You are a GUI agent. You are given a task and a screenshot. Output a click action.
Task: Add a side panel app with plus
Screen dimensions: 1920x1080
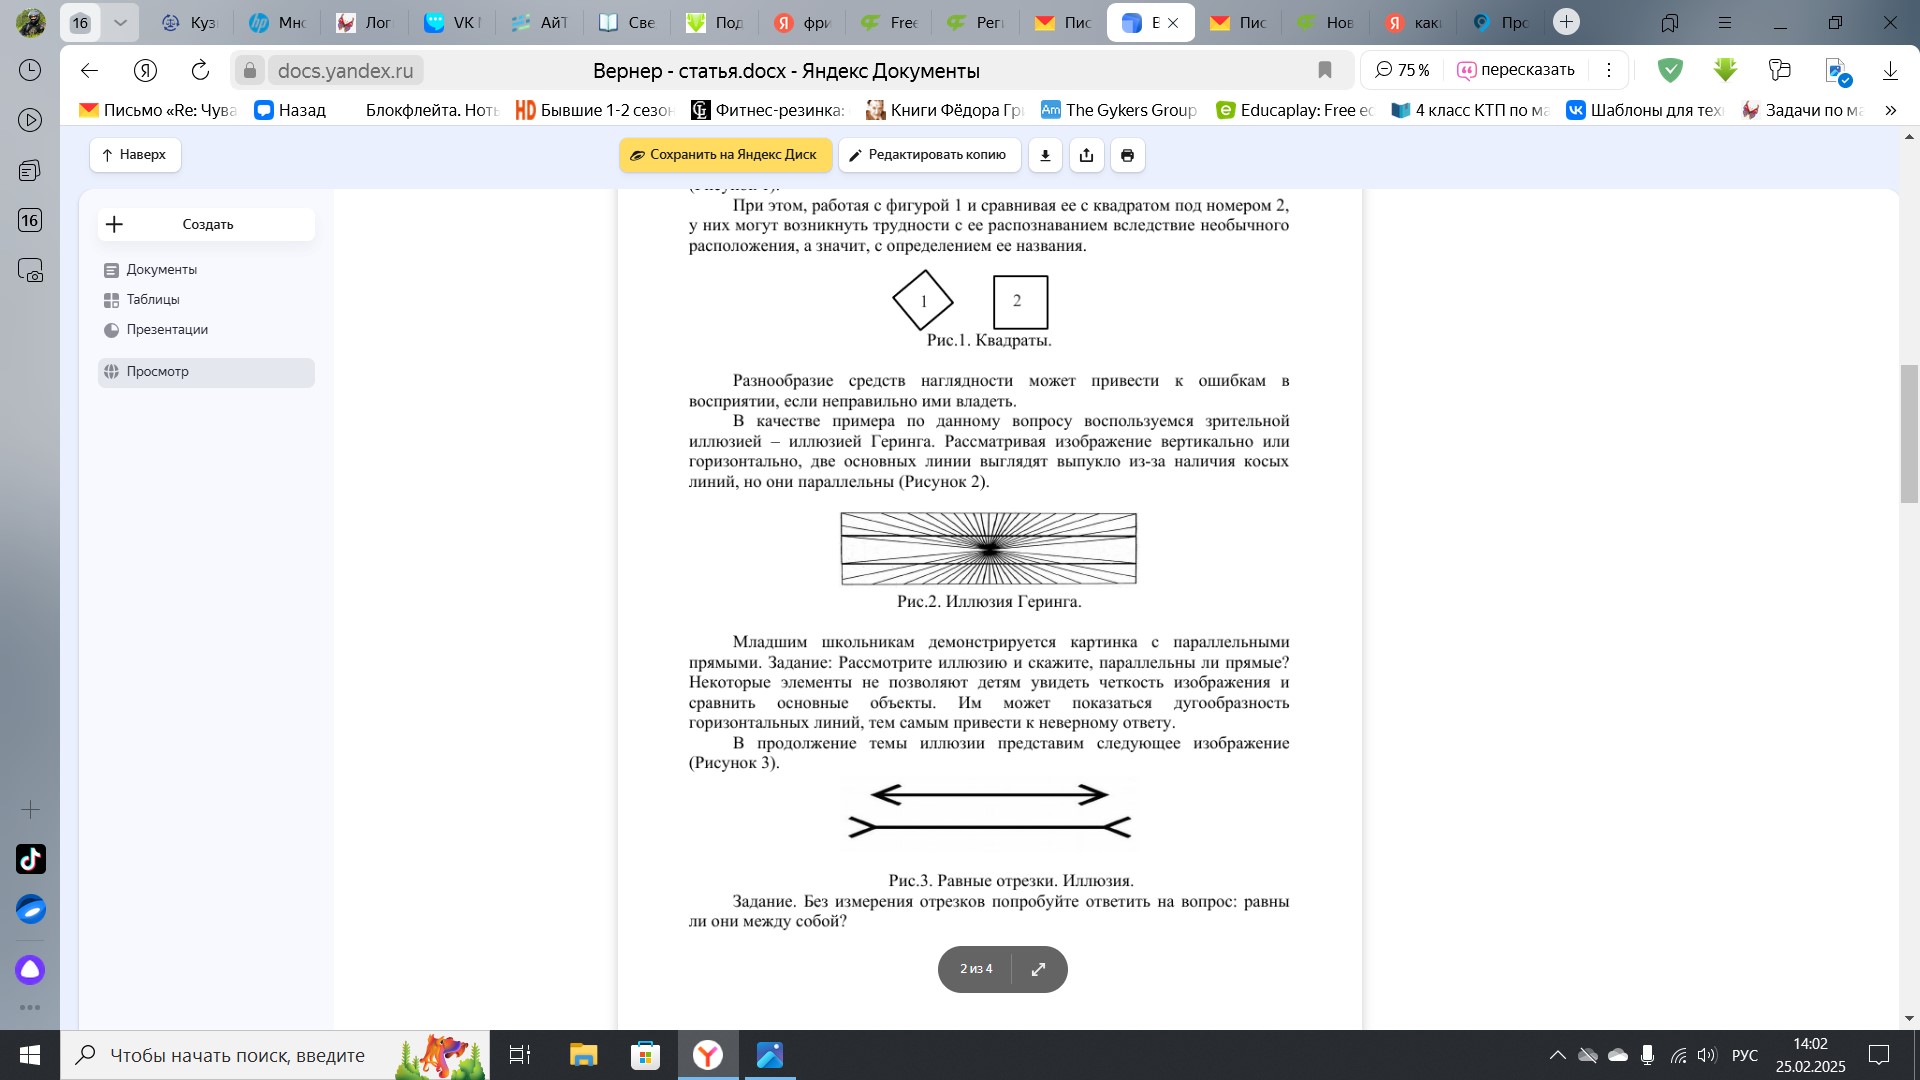(x=30, y=809)
